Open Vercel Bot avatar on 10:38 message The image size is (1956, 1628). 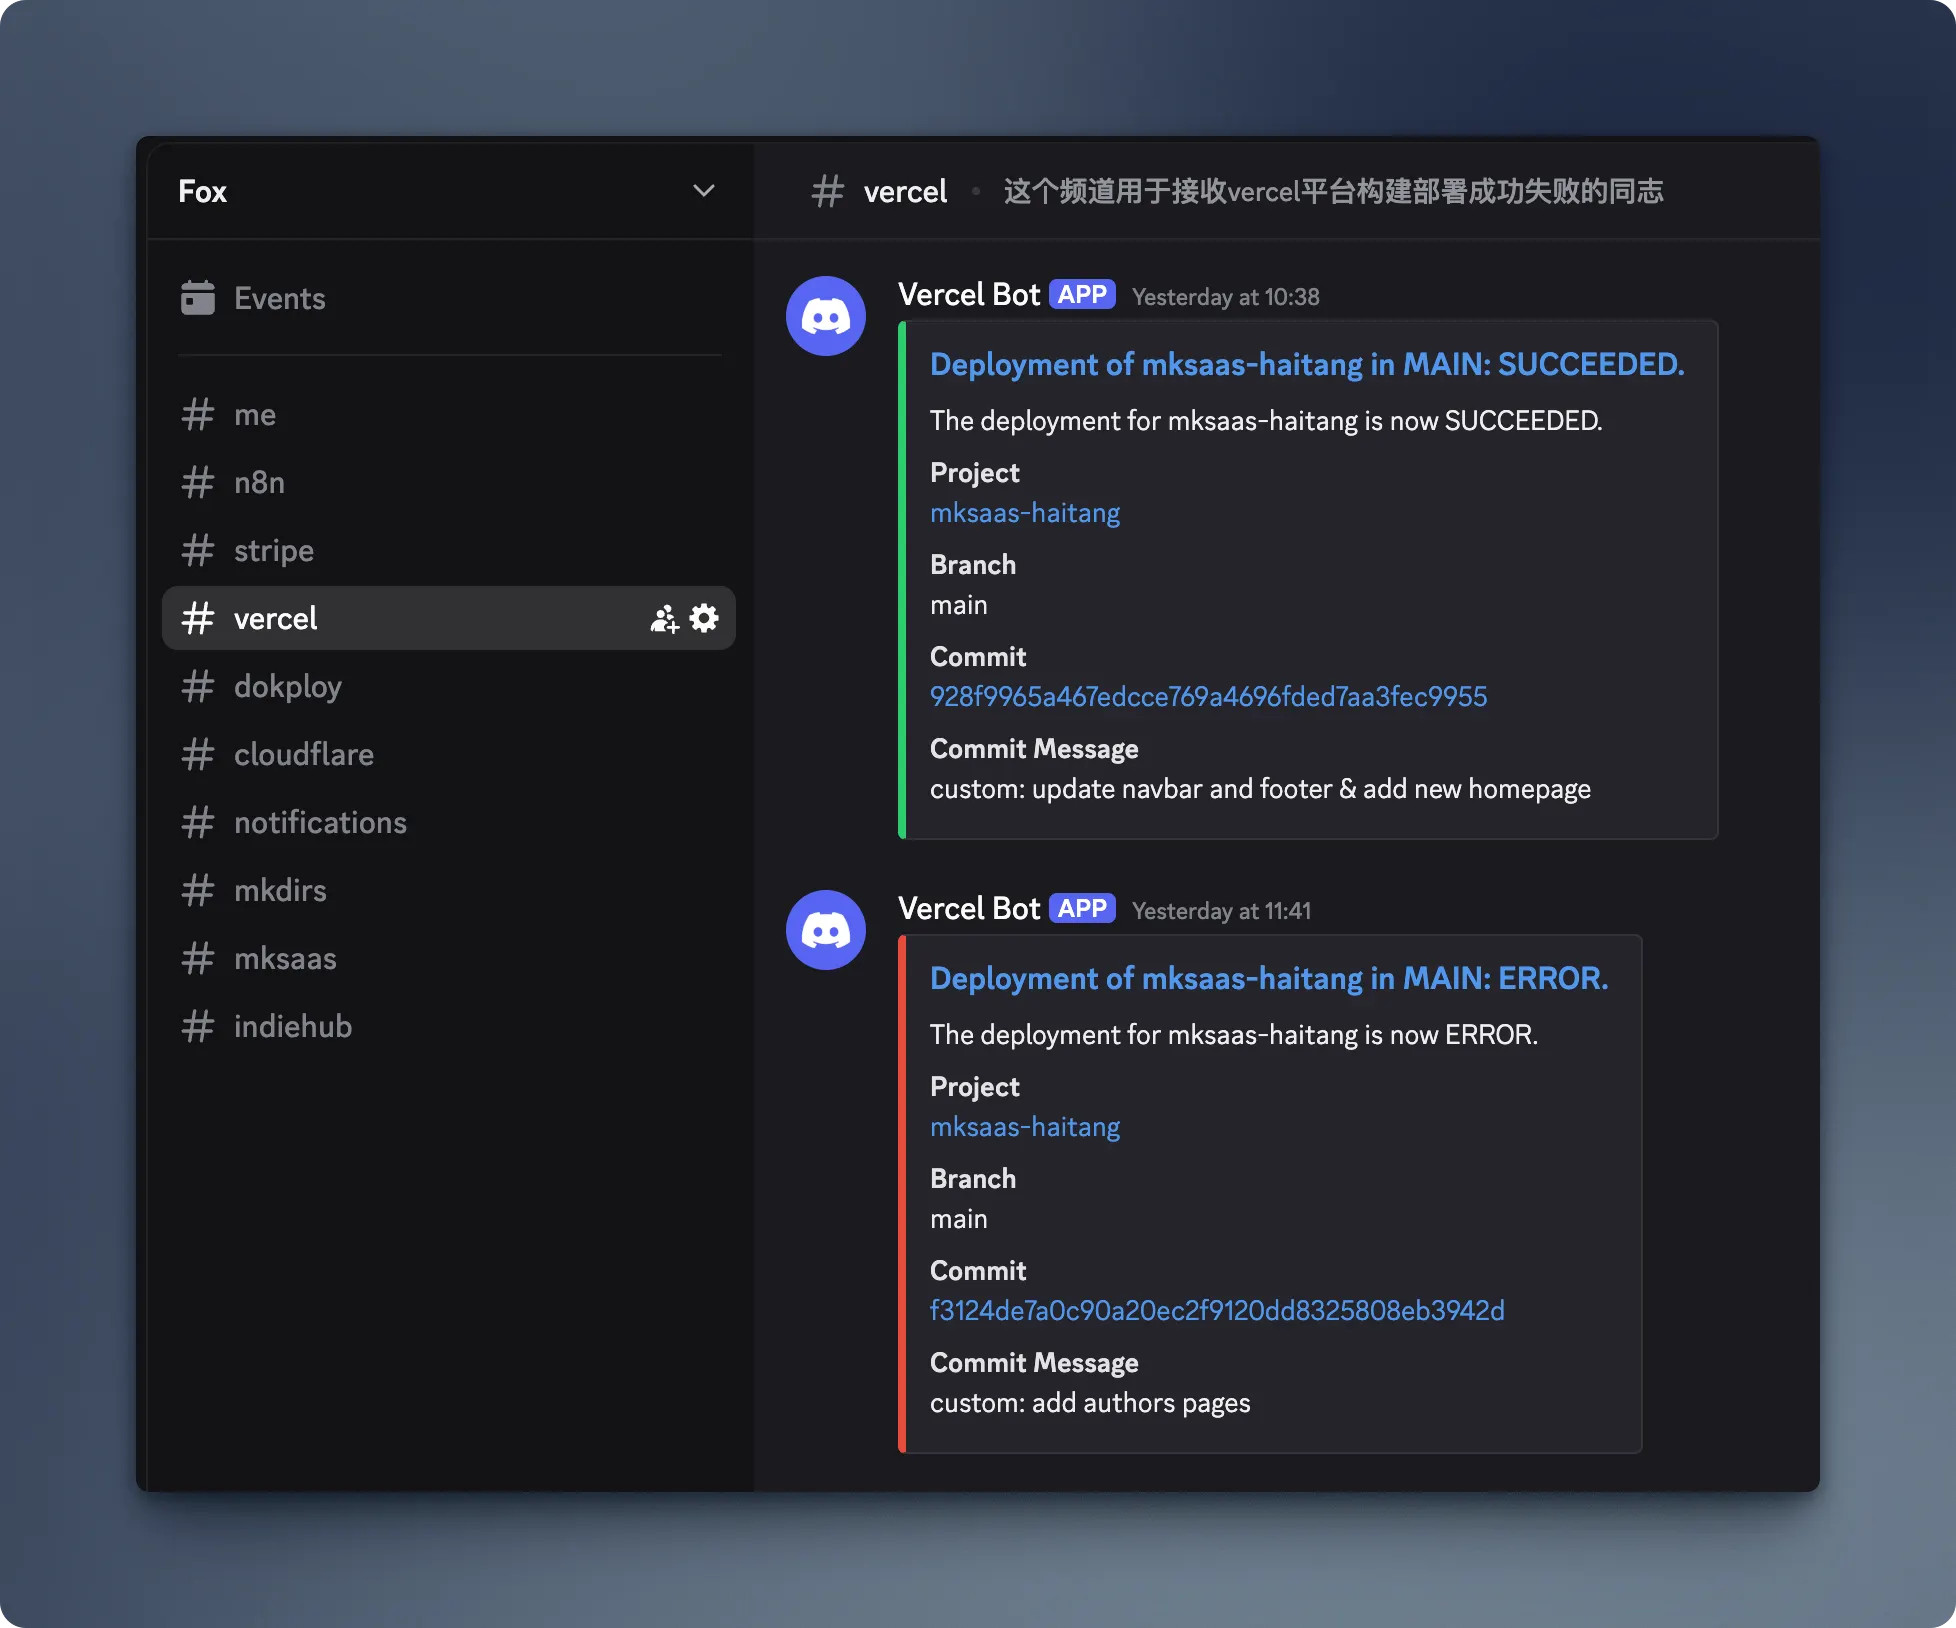coord(826,316)
